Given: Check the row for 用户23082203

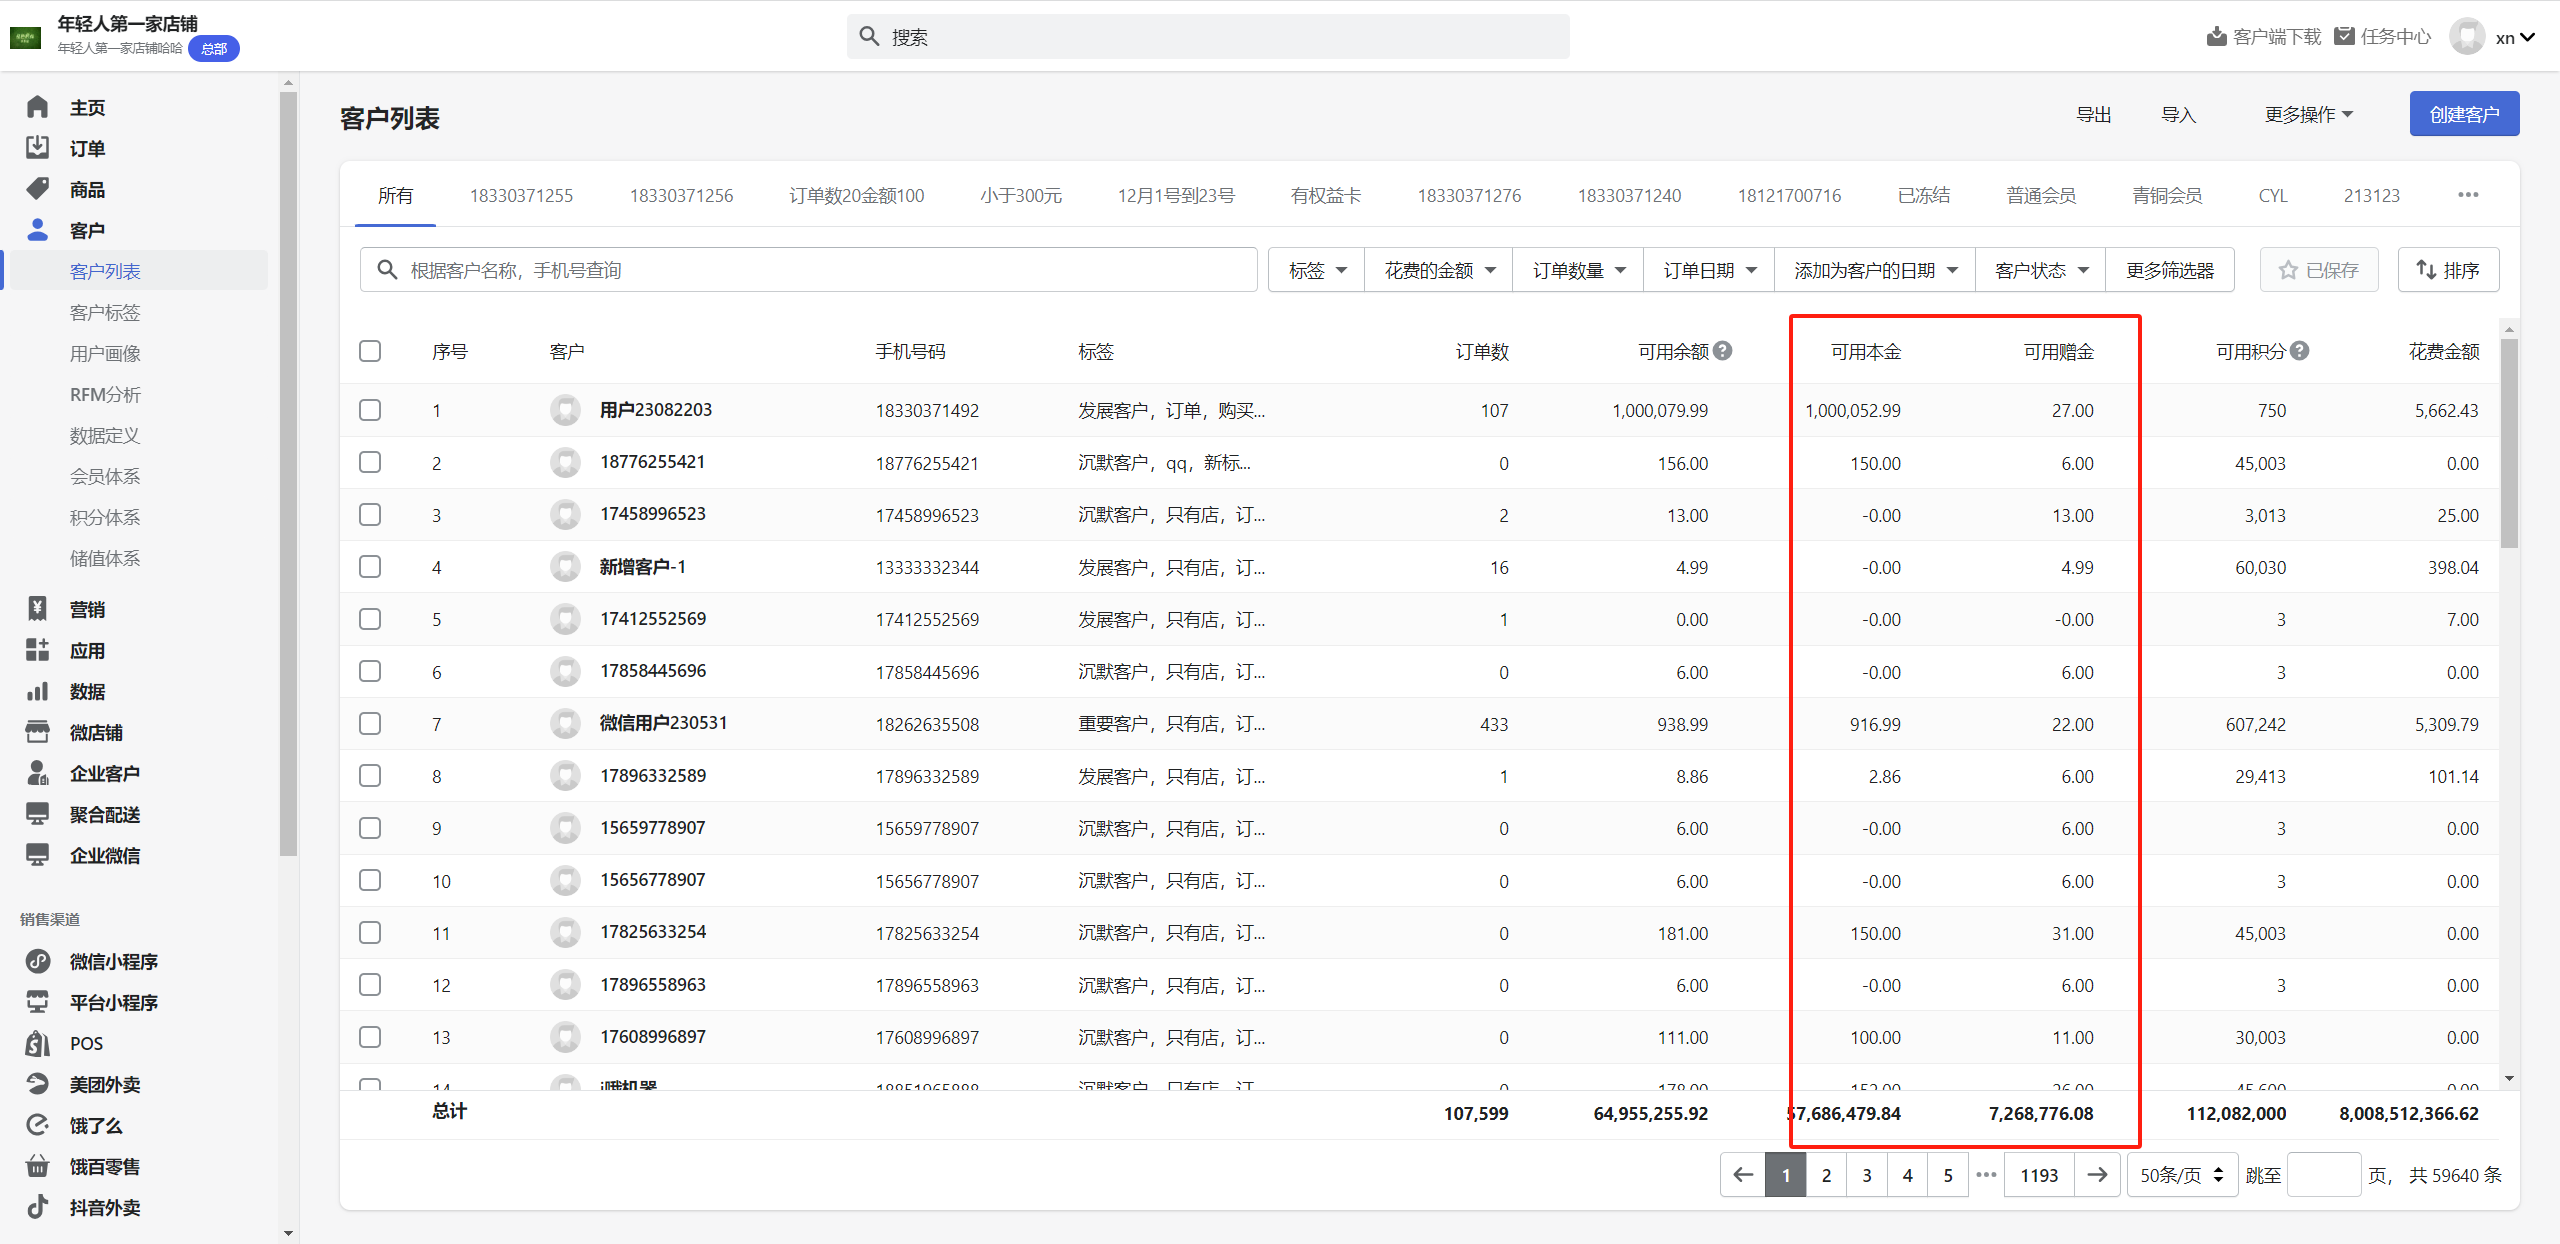Looking at the screenshot, I should tap(370, 410).
